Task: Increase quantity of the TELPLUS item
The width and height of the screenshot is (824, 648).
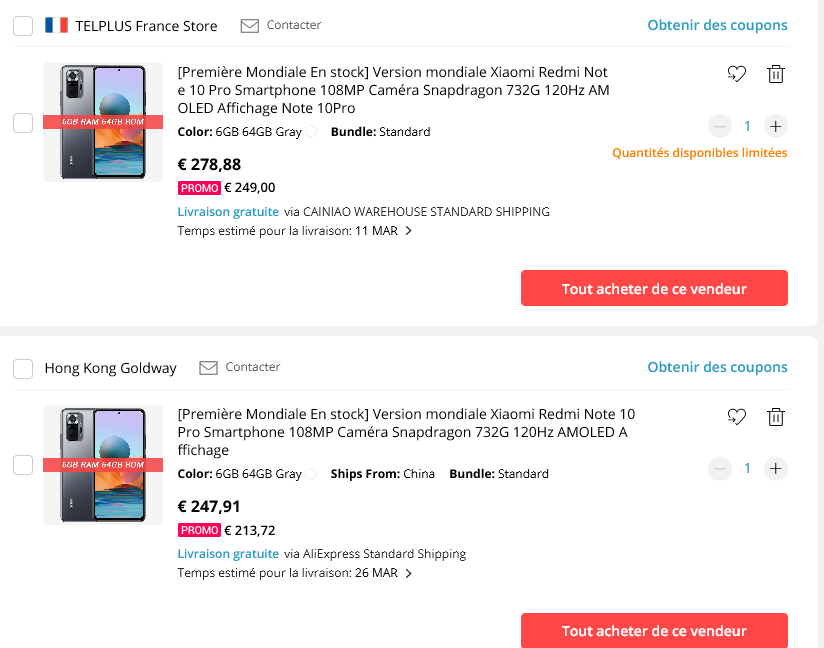Action: (x=776, y=126)
